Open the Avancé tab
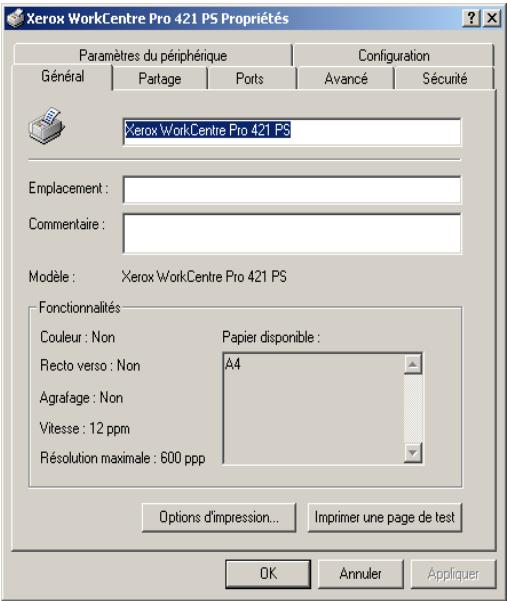 click(x=346, y=79)
